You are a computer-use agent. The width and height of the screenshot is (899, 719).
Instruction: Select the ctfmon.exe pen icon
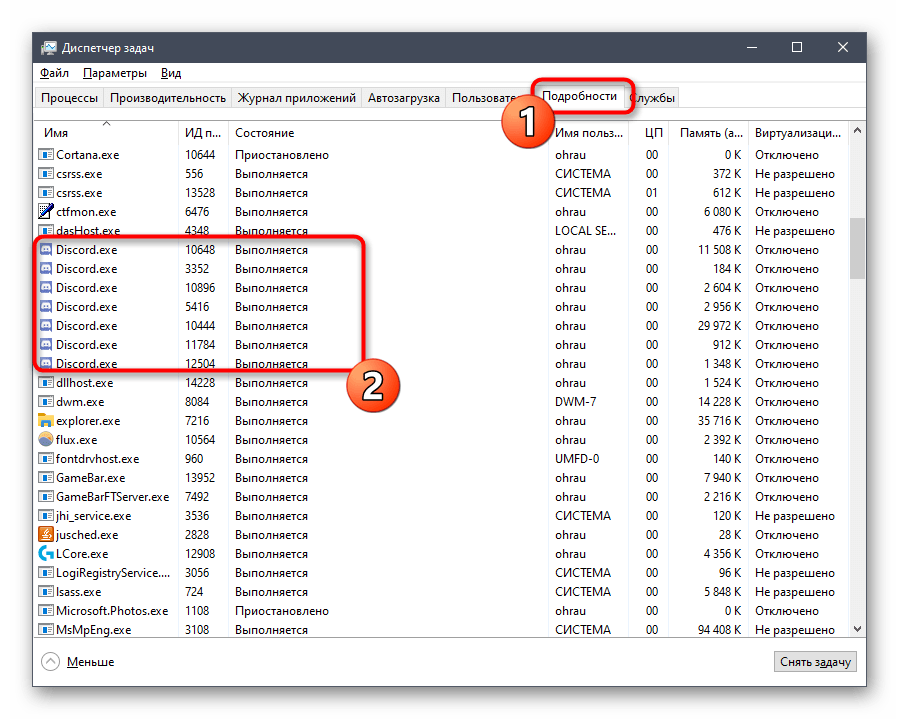click(45, 212)
